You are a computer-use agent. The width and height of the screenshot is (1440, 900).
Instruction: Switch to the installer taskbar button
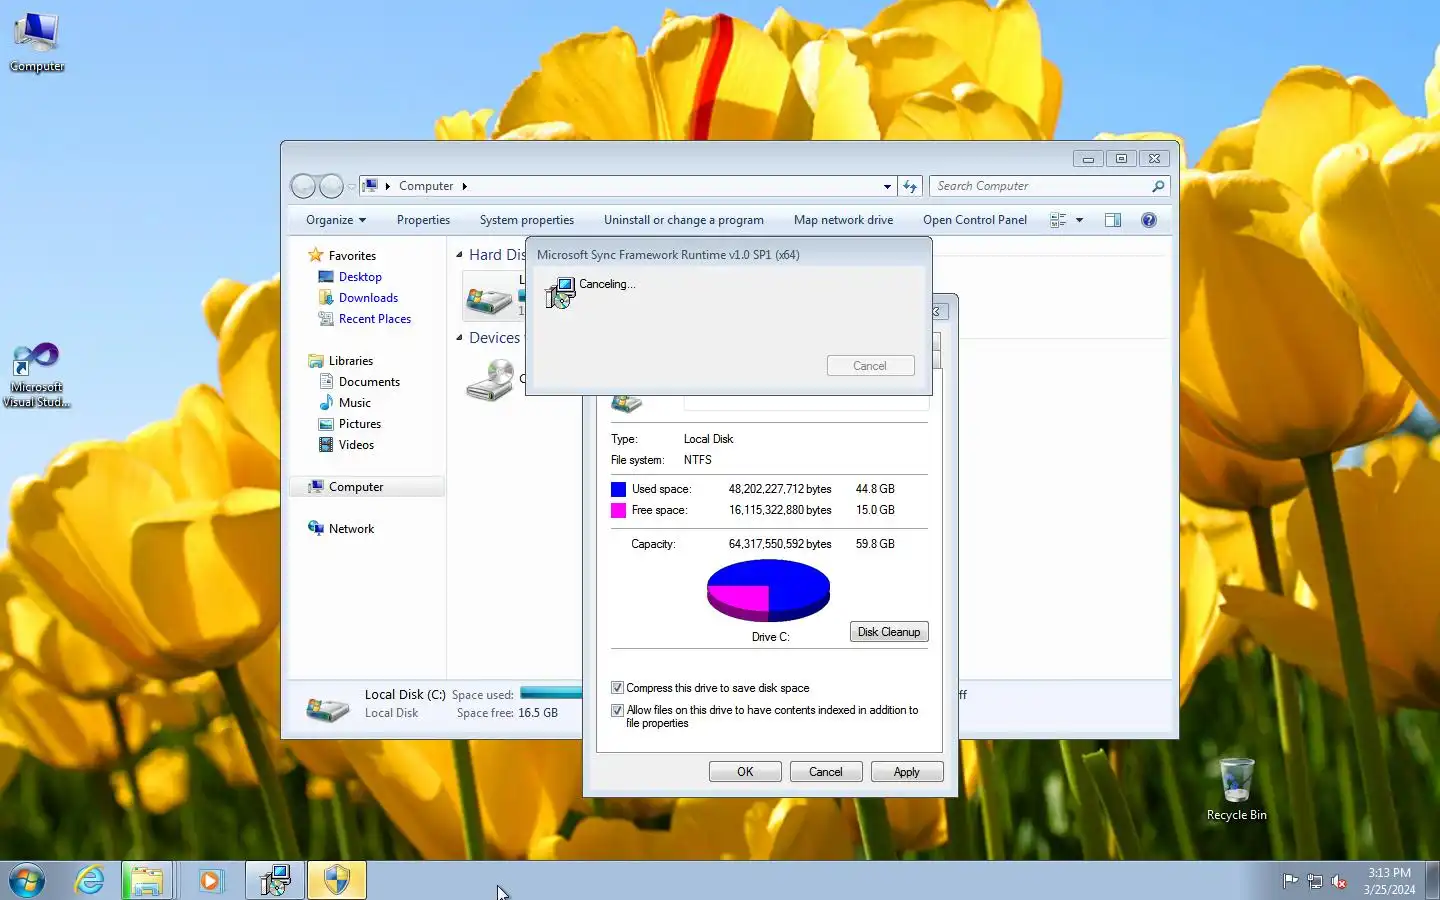[275, 880]
